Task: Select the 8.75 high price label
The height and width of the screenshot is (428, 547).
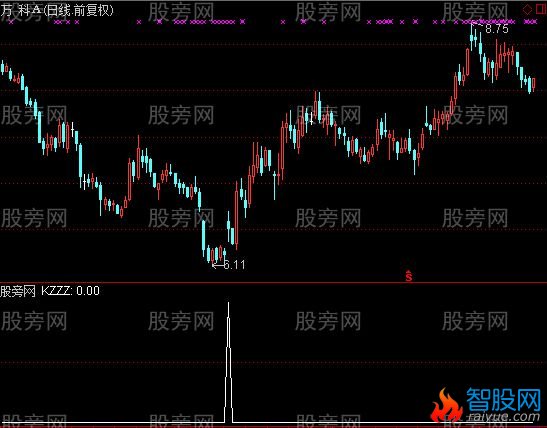Action: click(496, 29)
